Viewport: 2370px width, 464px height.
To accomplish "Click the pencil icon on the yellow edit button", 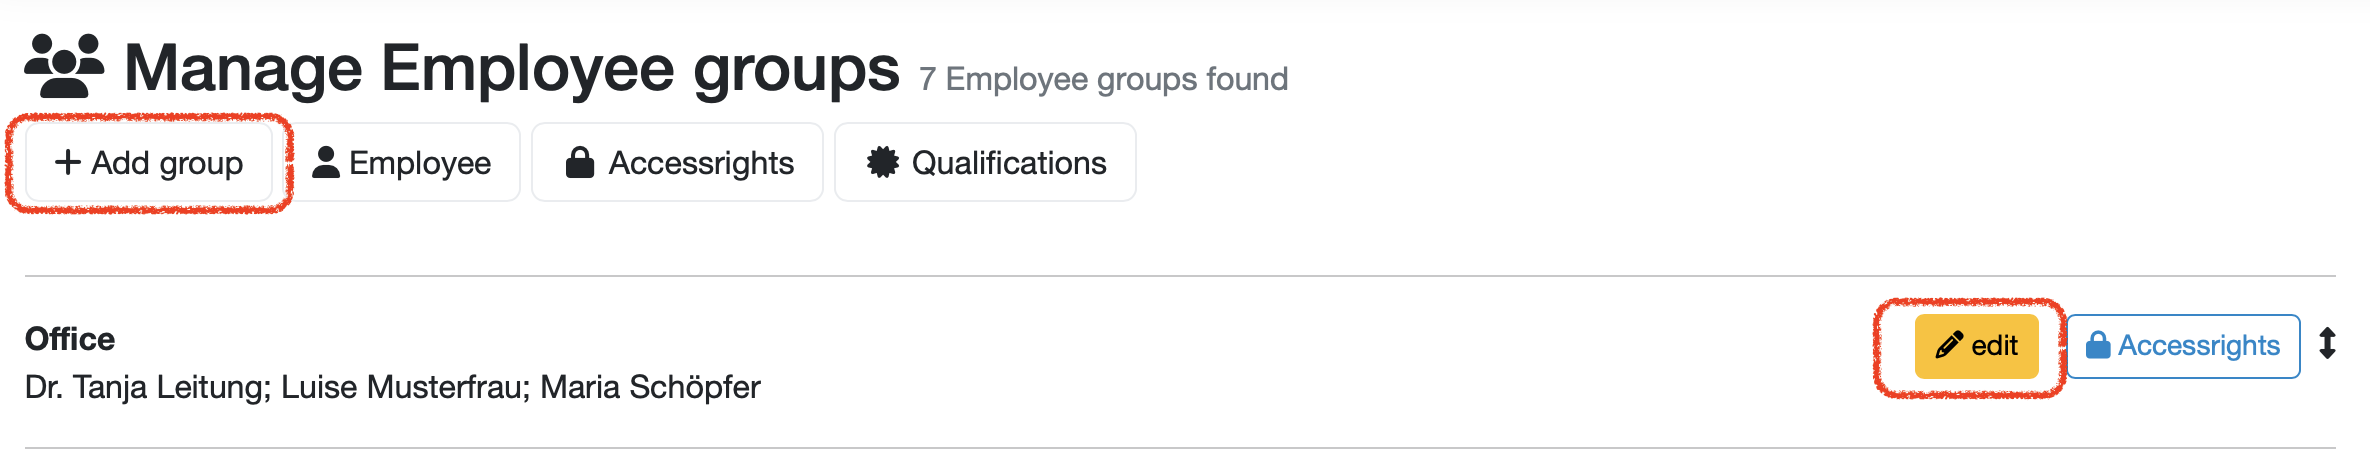I will 1949,346.
